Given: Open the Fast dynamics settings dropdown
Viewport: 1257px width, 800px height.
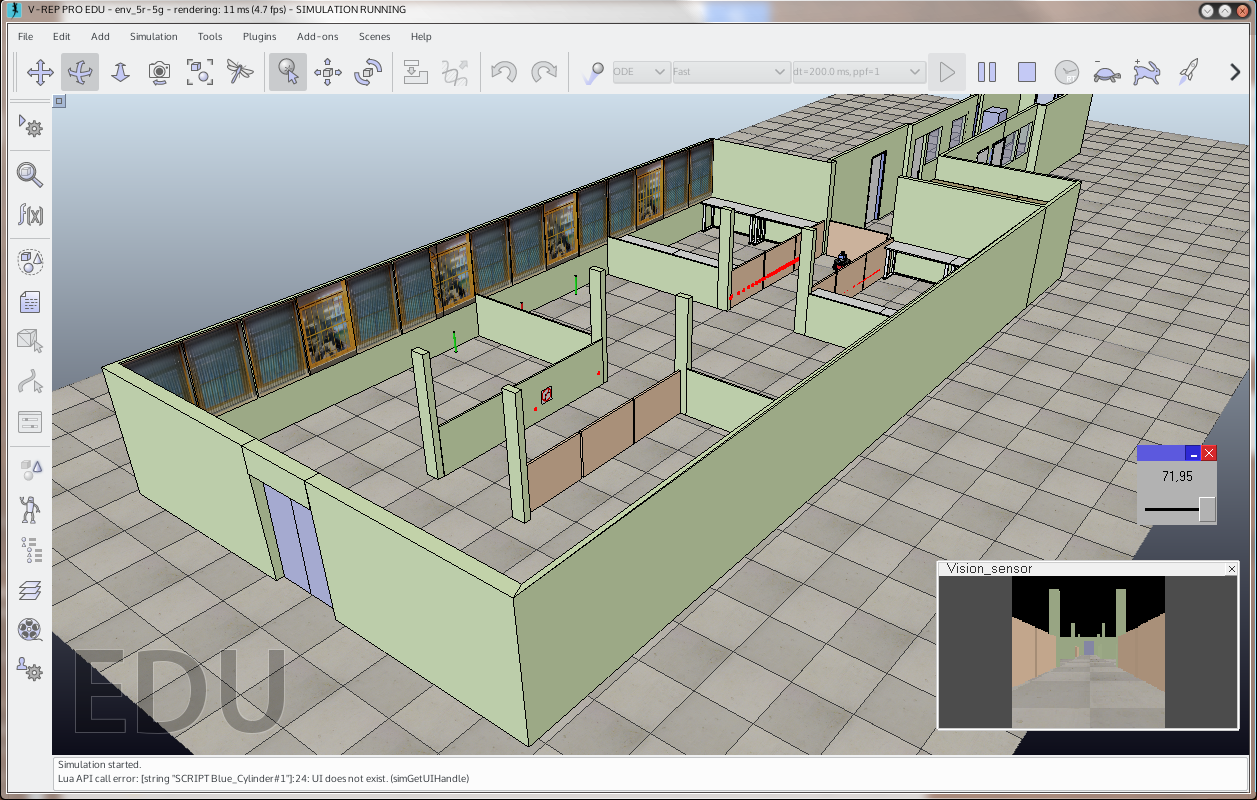Looking at the screenshot, I should click(x=731, y=72).
